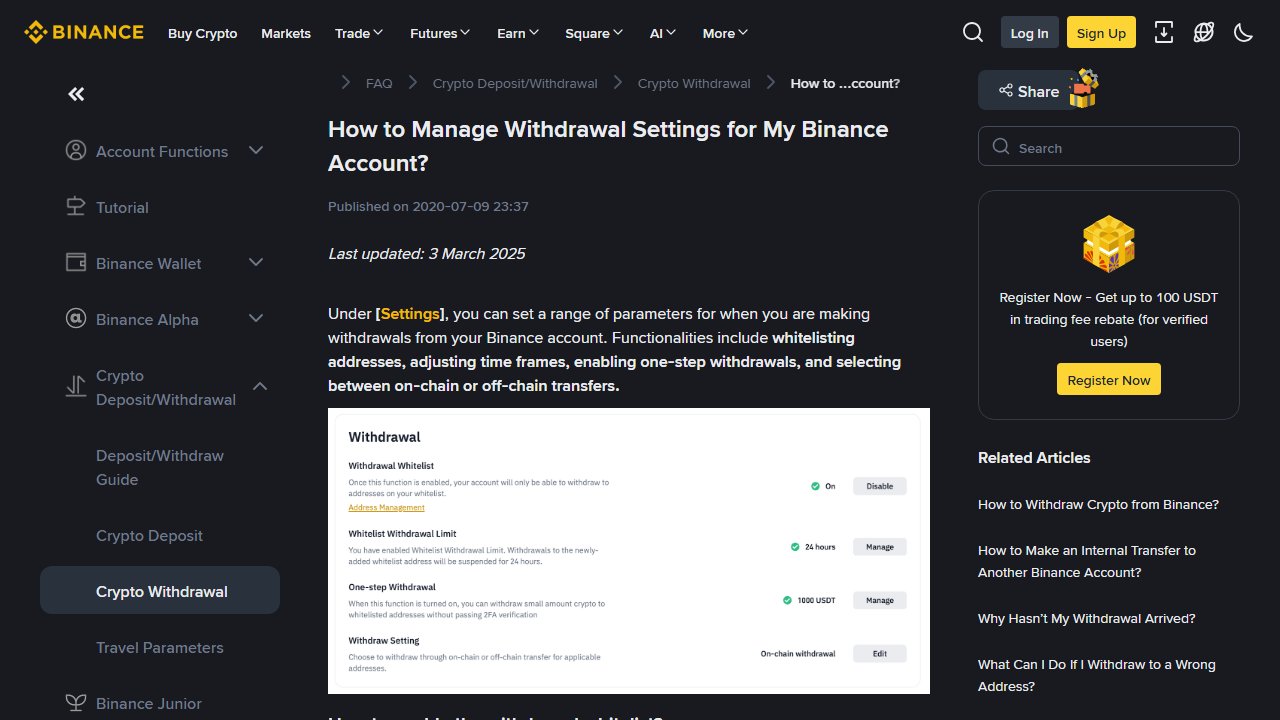The width and height of the screenshot is (1280, 720).
Task: Click the Share button
Action: (x=1028, y=90)
